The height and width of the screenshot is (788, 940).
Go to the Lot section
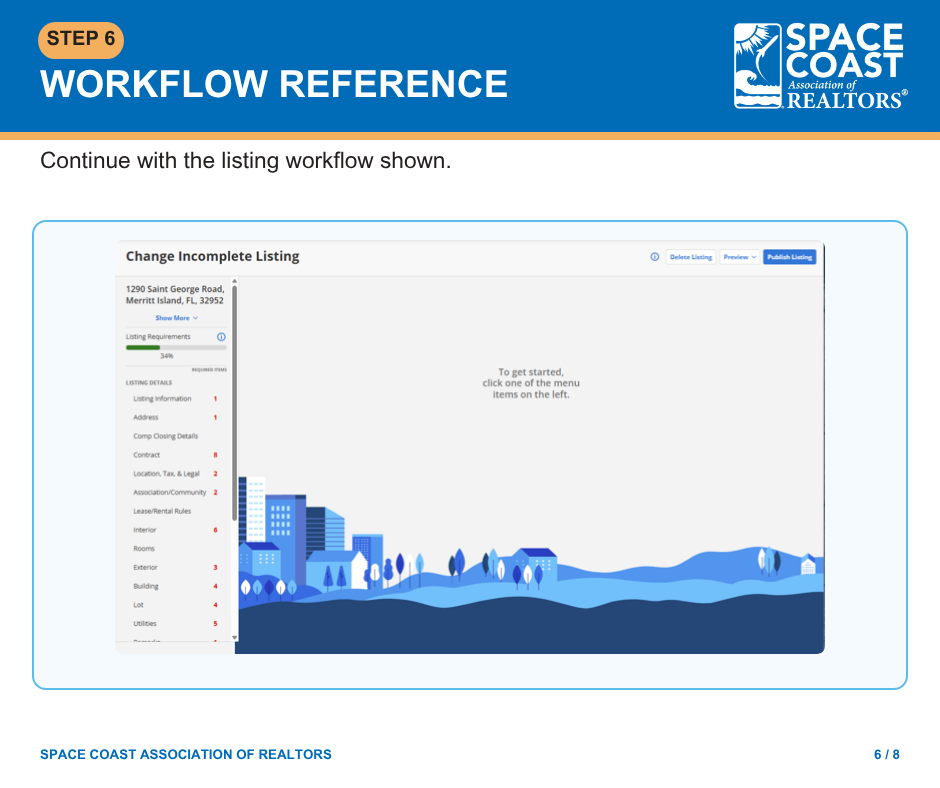[138, 604]
